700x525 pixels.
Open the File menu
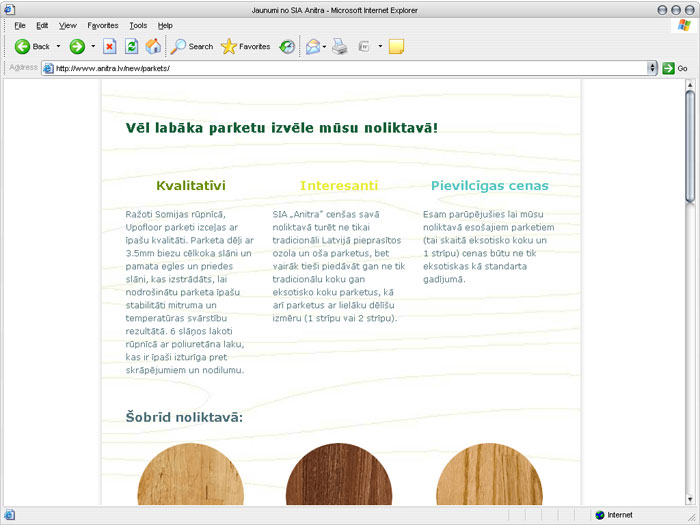[20, 25]
